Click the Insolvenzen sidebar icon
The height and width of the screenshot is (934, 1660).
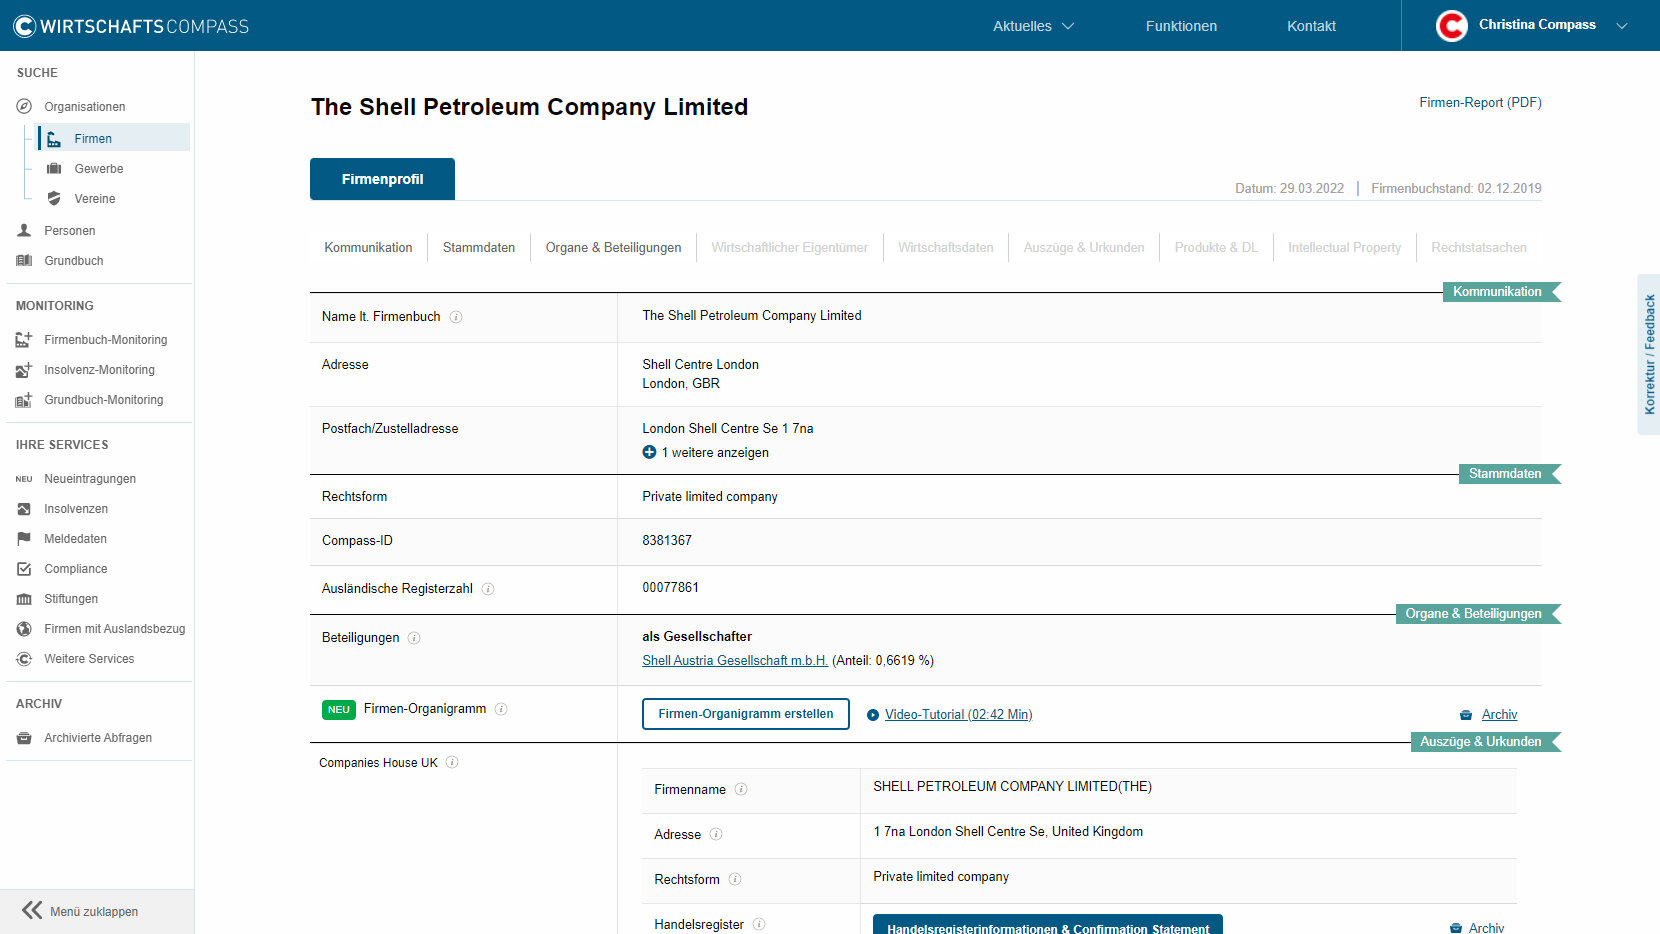pyautogui.click(x=24, y=509)
